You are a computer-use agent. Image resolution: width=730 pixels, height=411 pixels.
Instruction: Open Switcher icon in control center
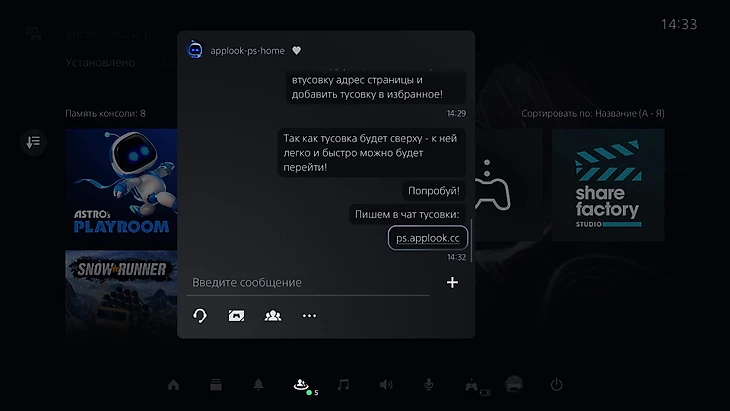click(216, 385)
